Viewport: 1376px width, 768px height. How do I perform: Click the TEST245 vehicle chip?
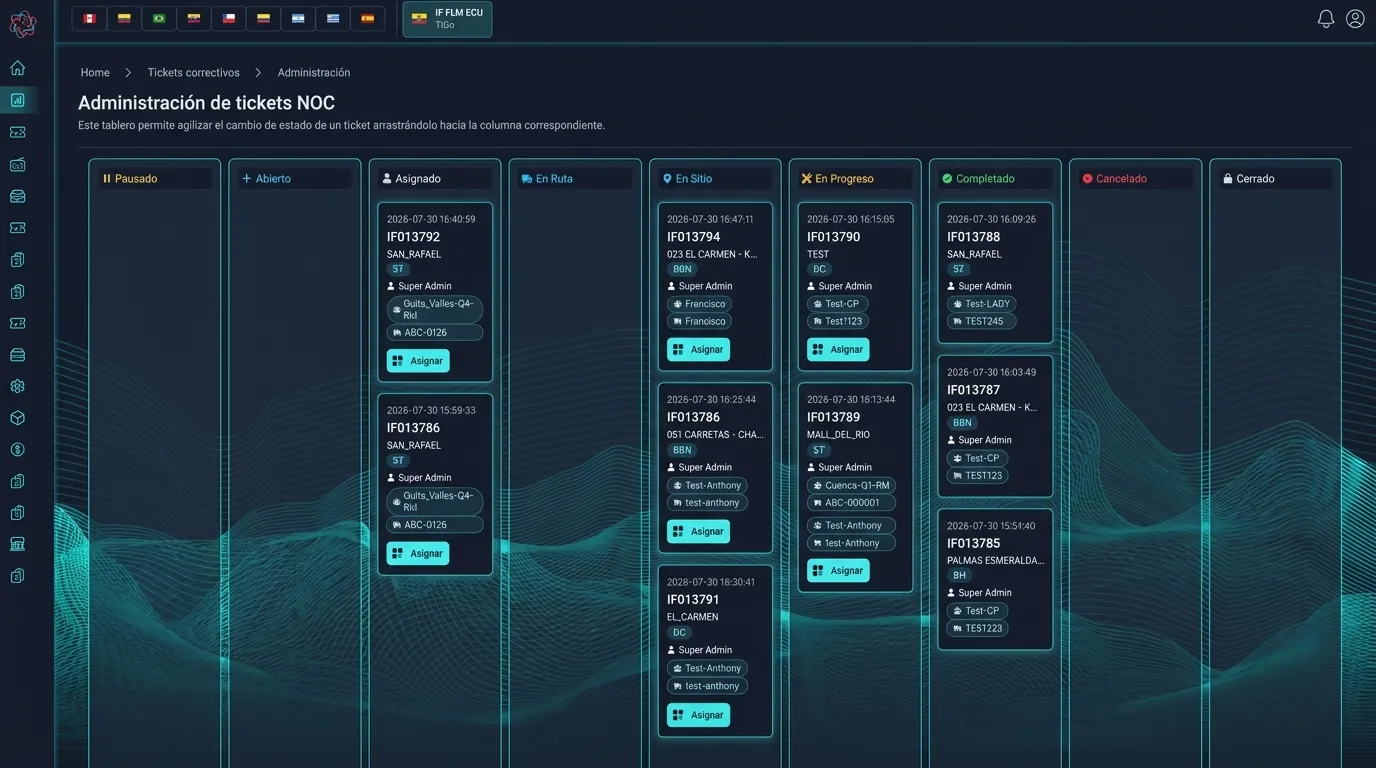981,321
